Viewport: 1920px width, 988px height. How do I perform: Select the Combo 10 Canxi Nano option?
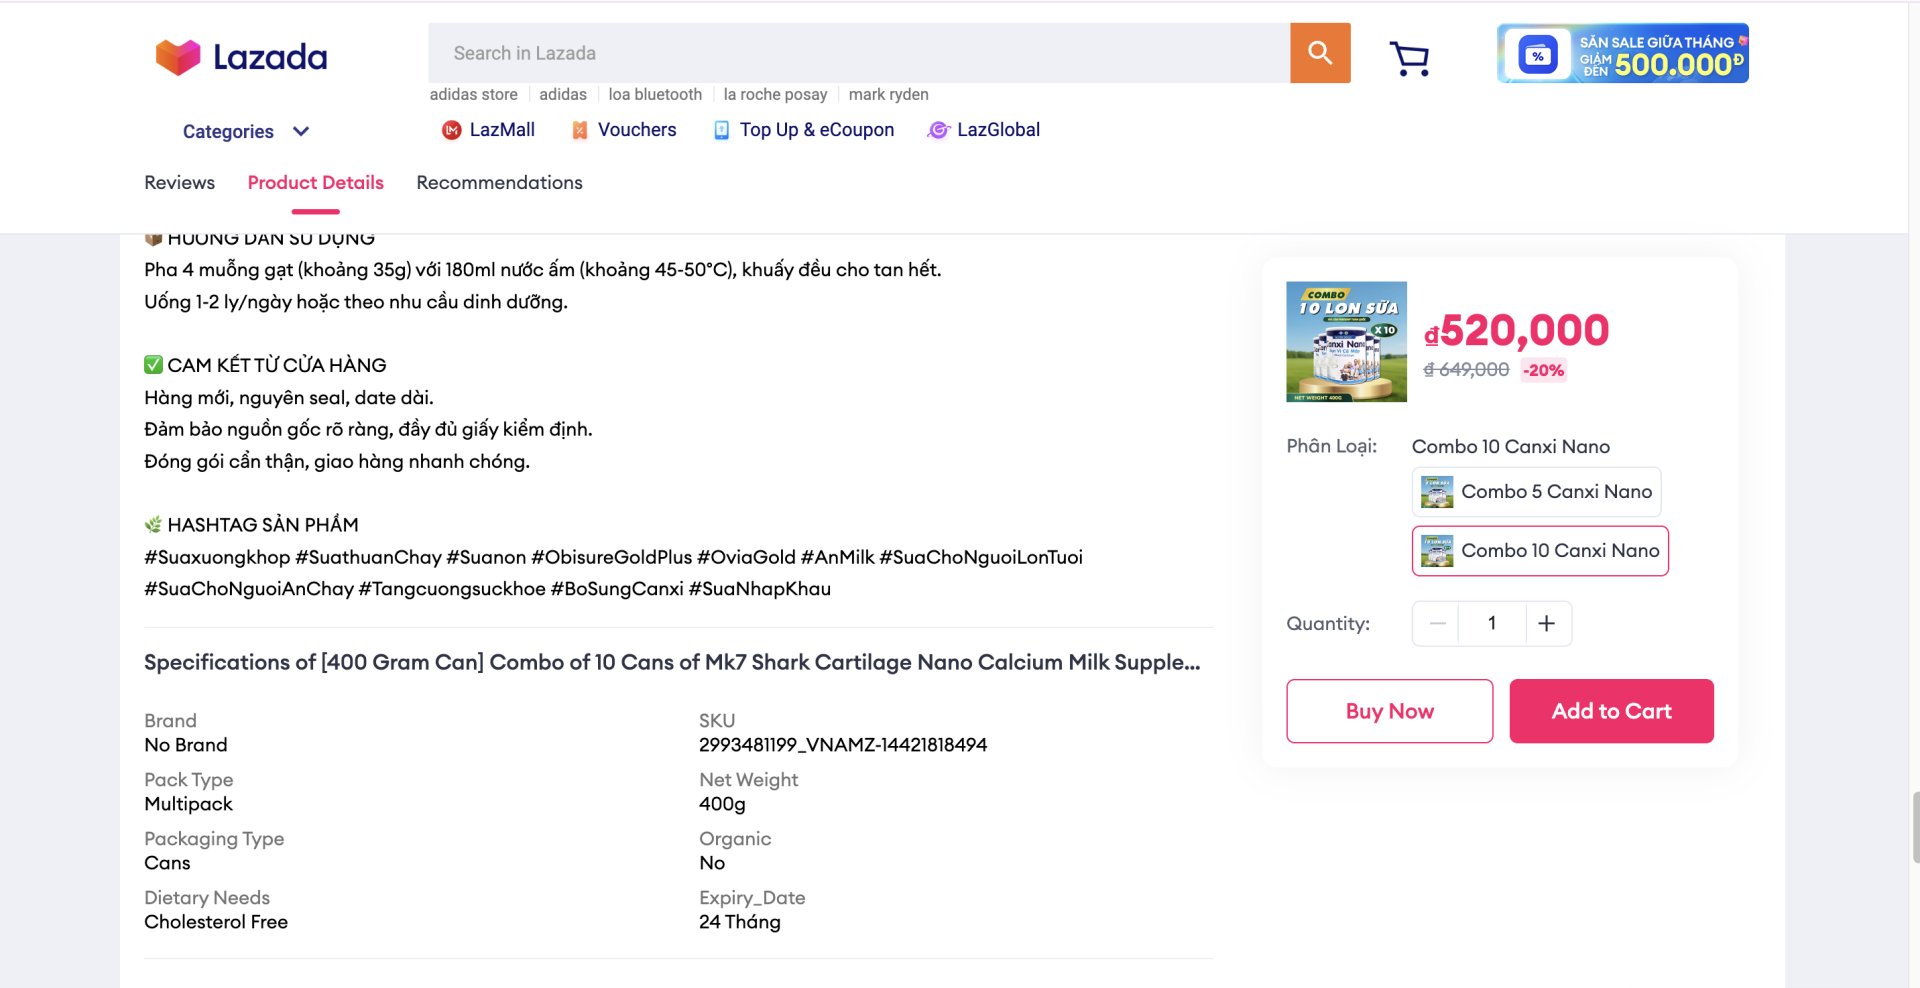(1540, 551)
